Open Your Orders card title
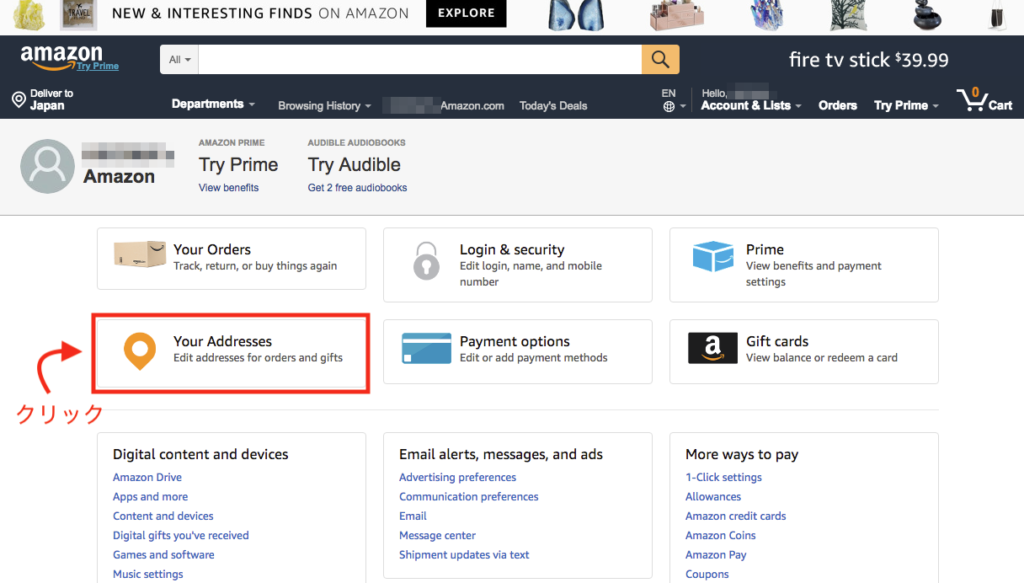 tap(212, 249)
